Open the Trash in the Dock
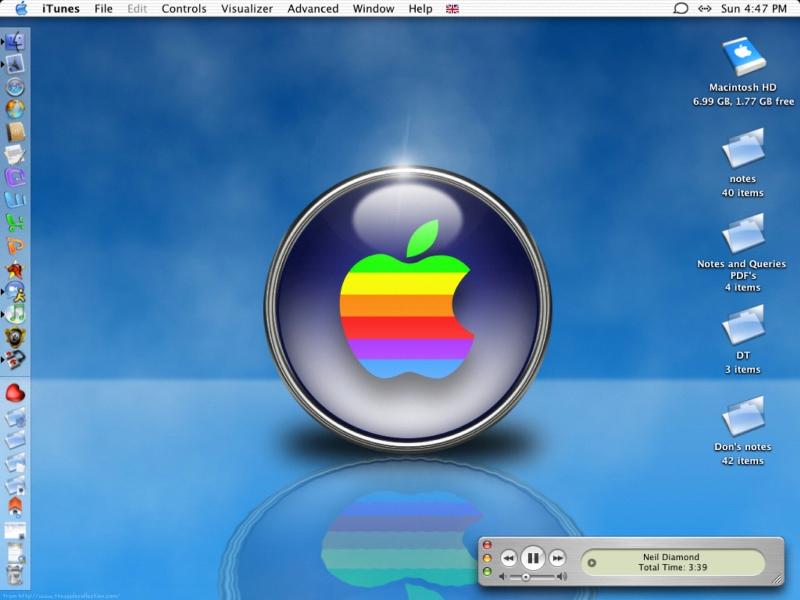The height and width of the screenshot is (600, 800). coord(15,574)
